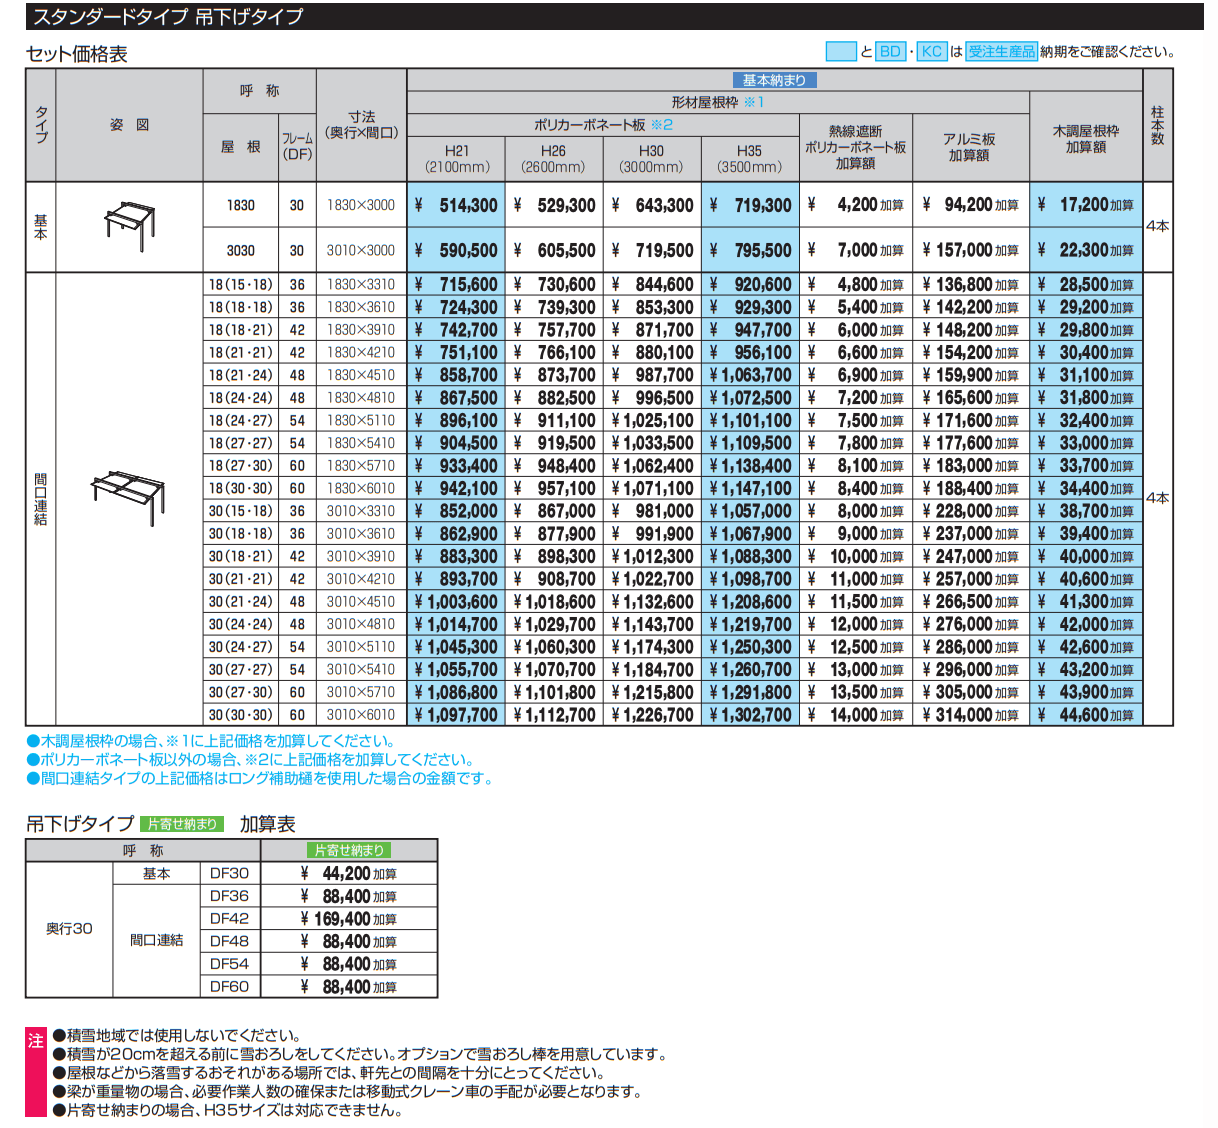1218x1128 pixels.
Task: Click the blue 基本納まり header label
Action: click(x=774, y=80)
